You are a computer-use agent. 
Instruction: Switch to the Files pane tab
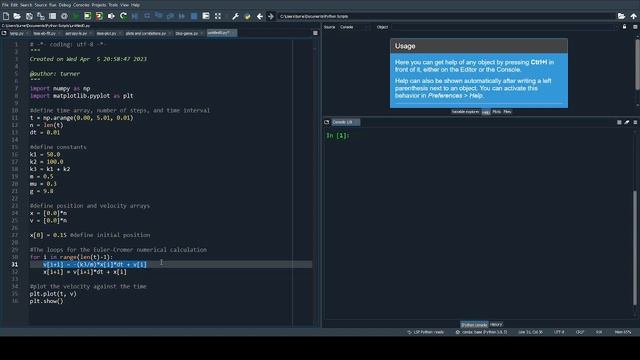tap(507, 112)
